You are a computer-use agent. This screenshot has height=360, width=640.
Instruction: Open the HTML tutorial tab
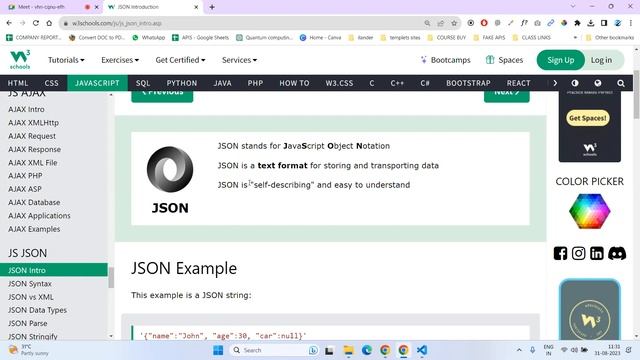point(18,83)
